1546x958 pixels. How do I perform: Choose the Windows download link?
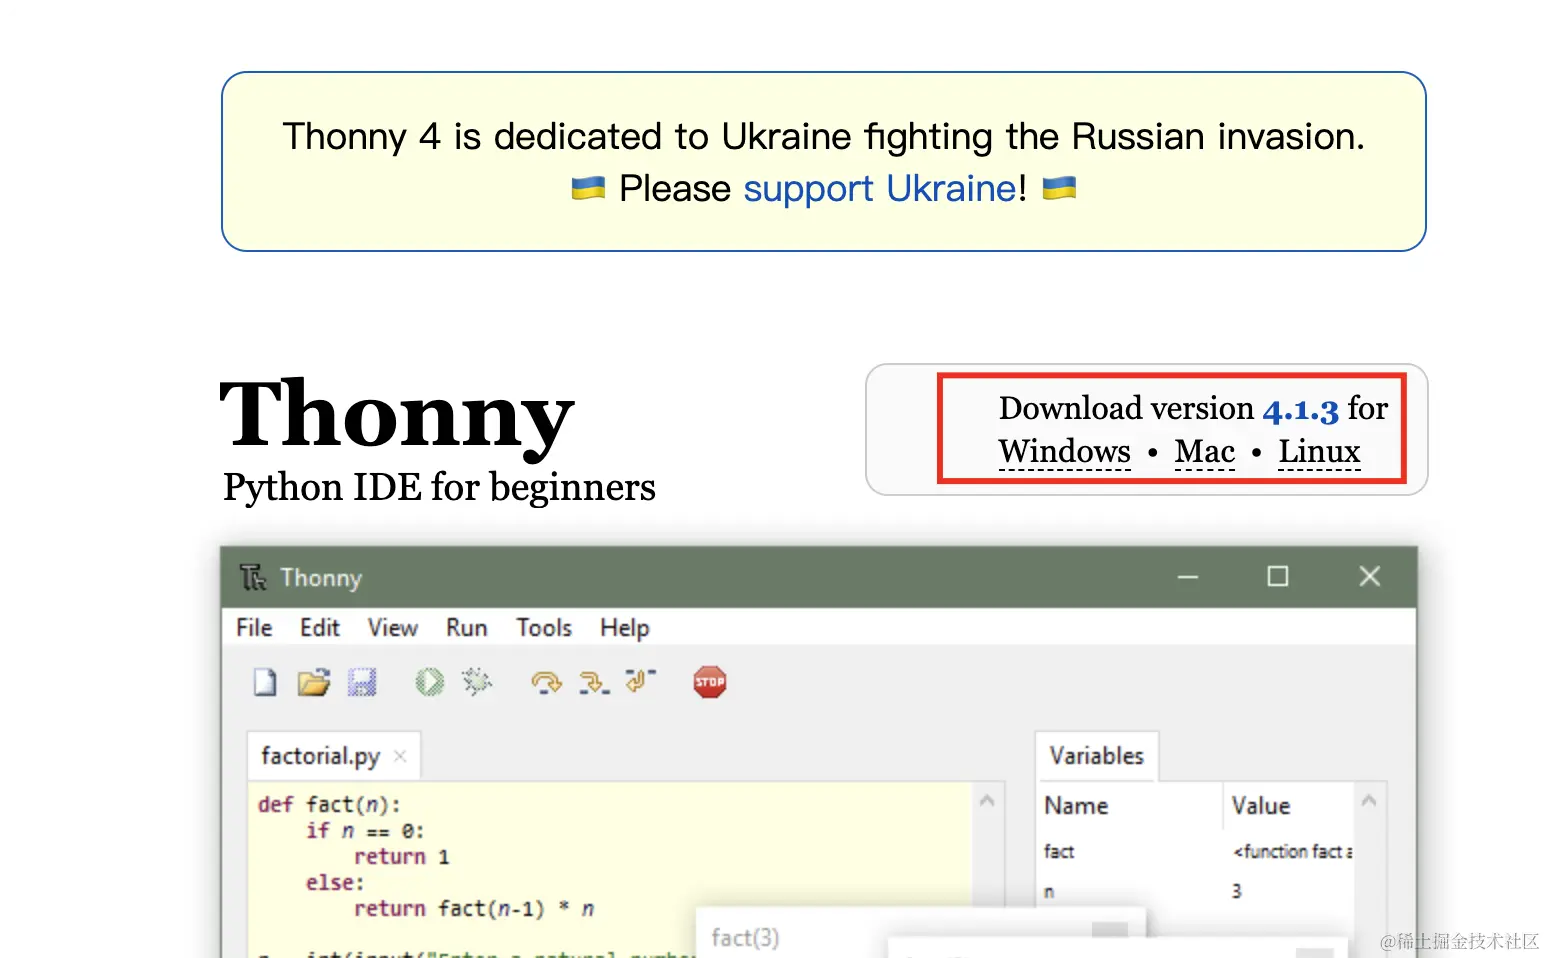click(1065, 452)
